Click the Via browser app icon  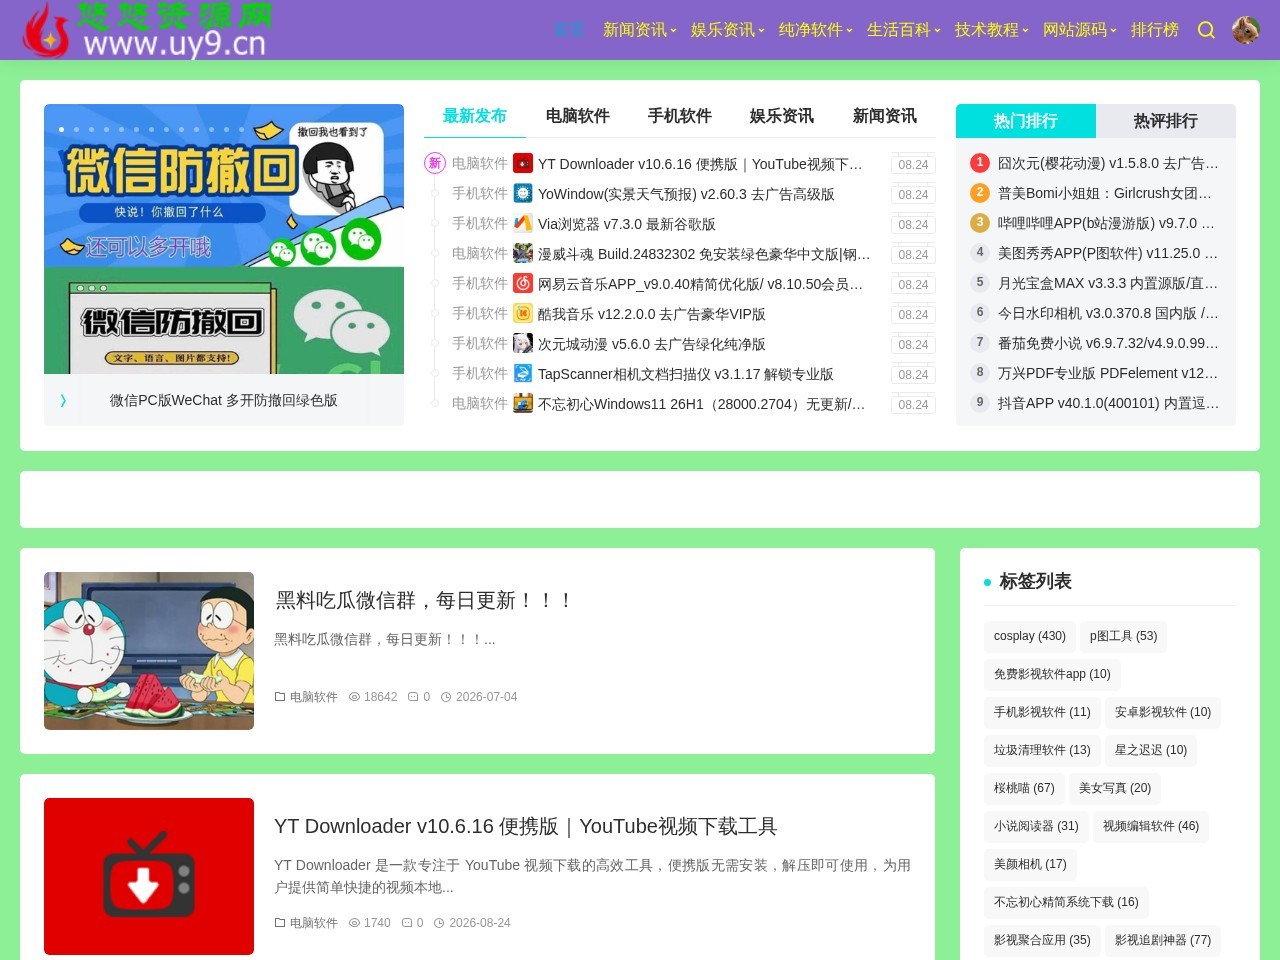(x=523, y=224)
